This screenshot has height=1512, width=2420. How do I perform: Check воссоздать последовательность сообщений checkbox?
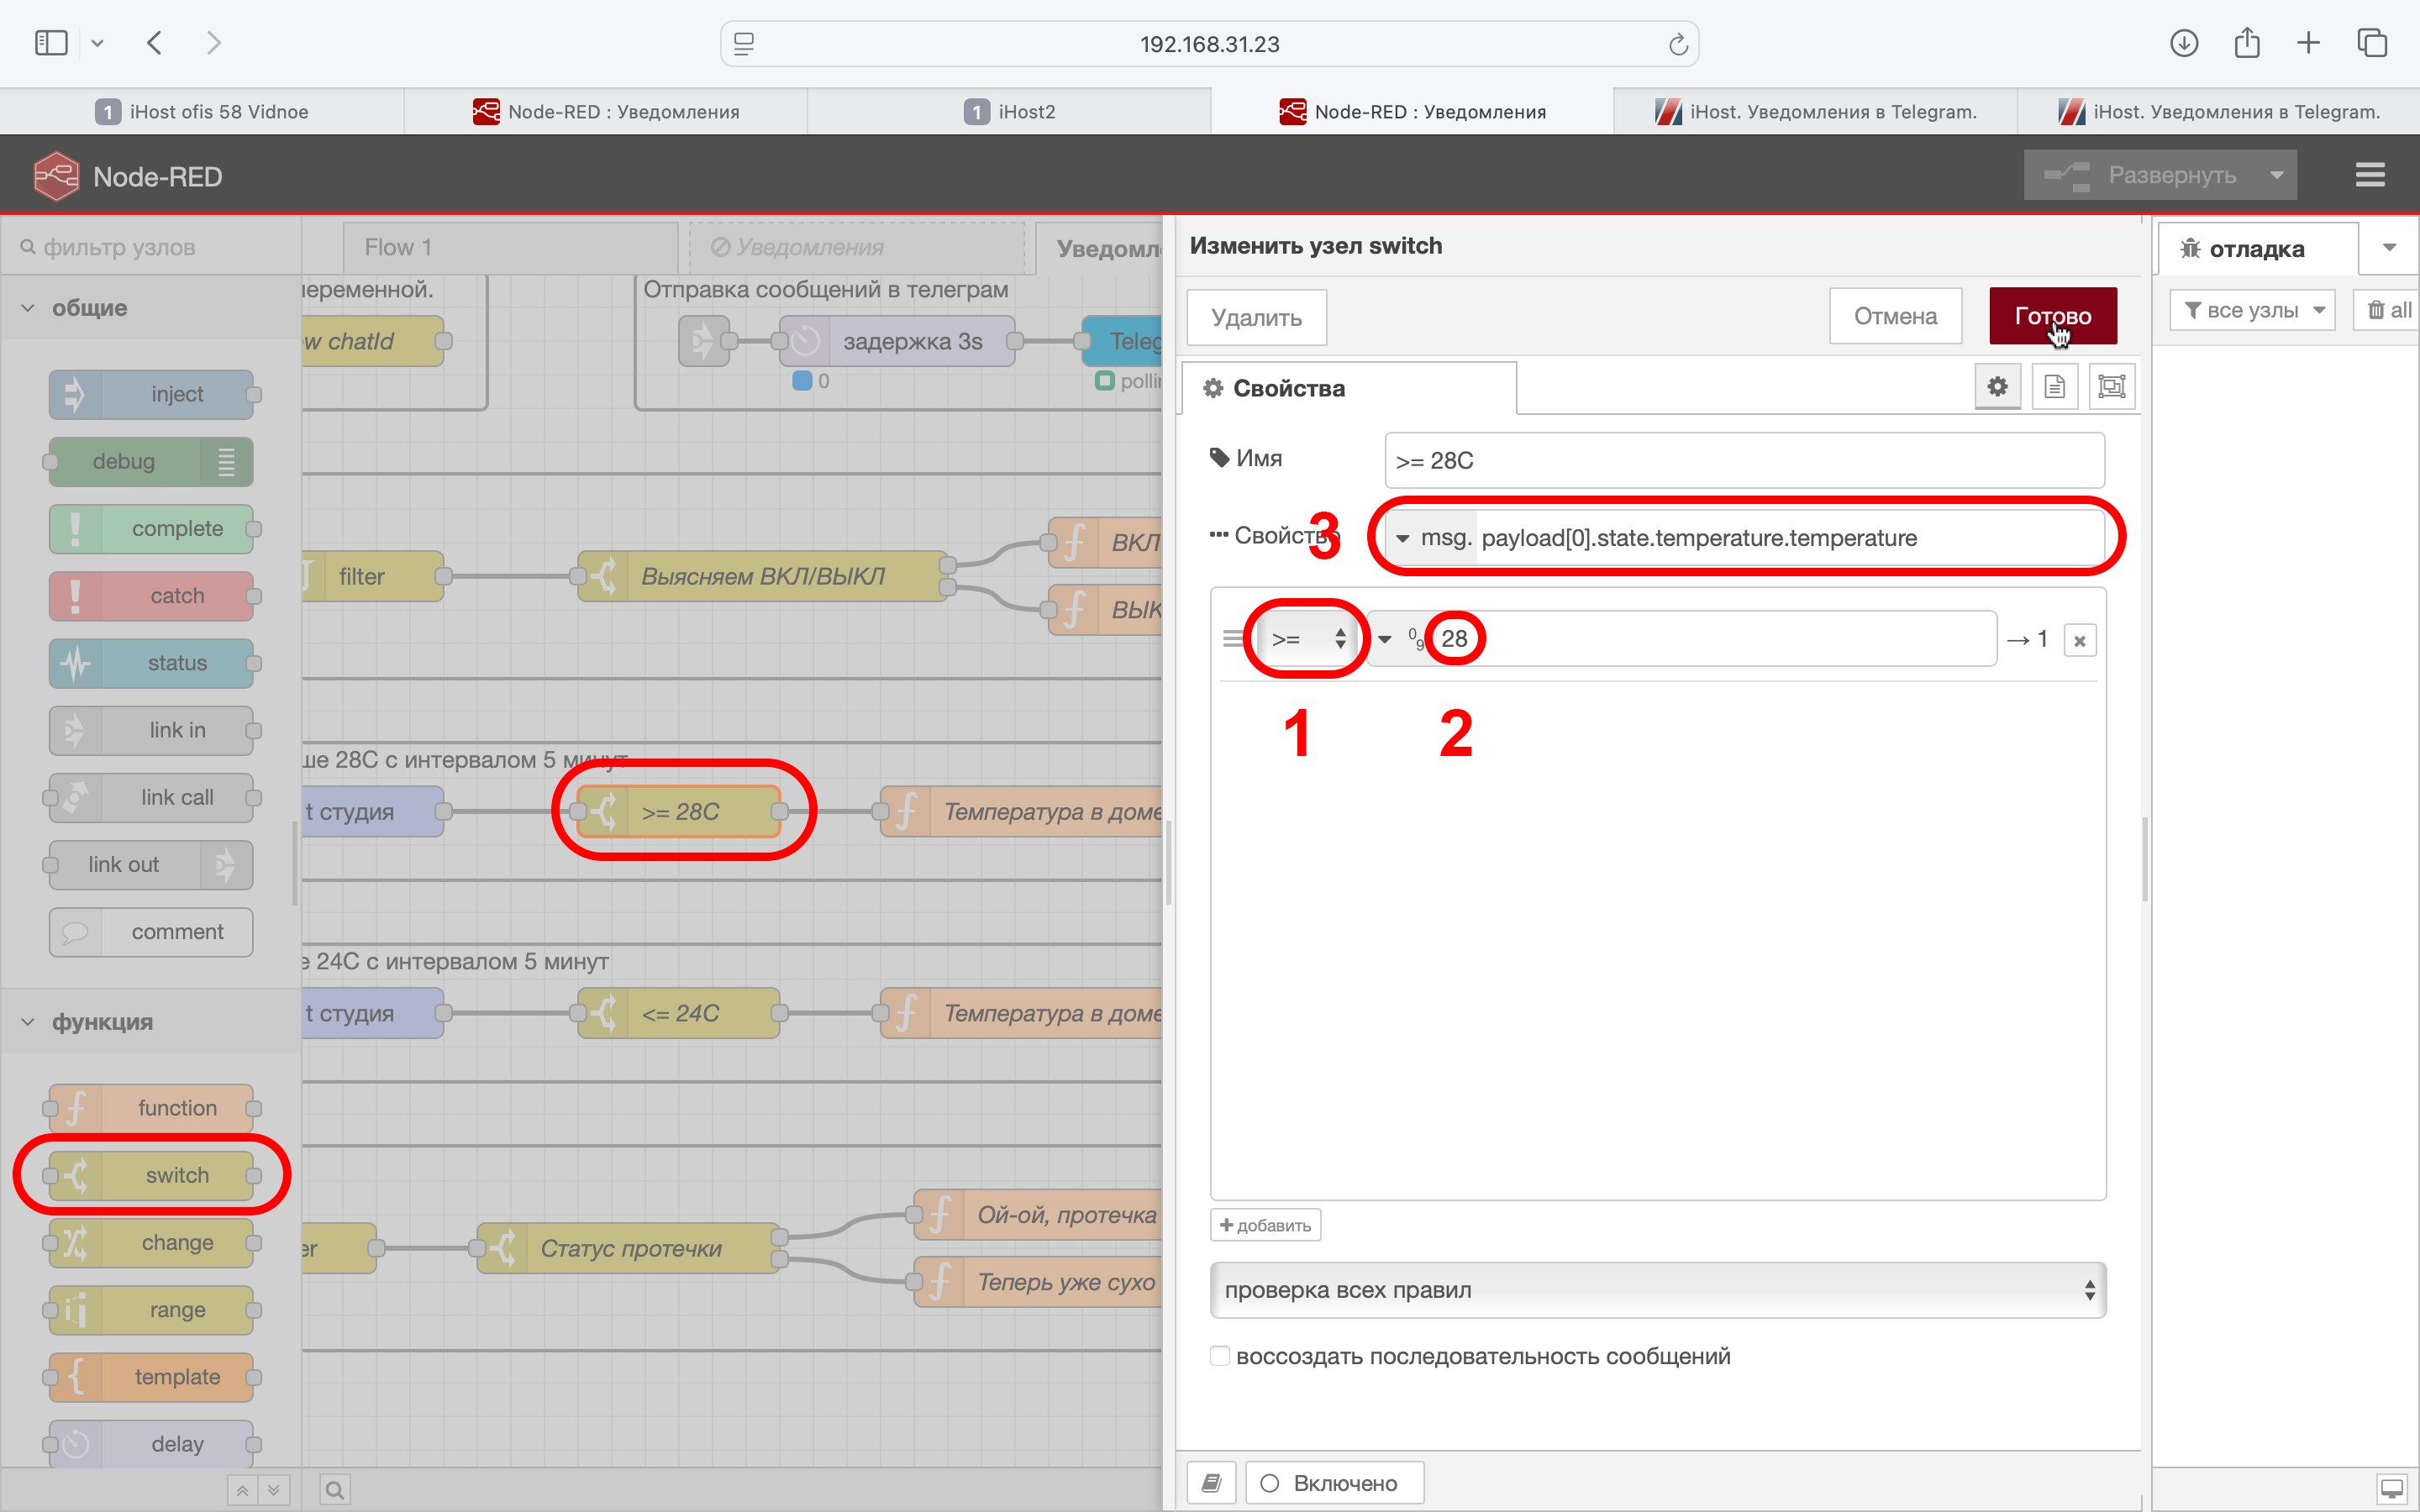[1219, 1356]
